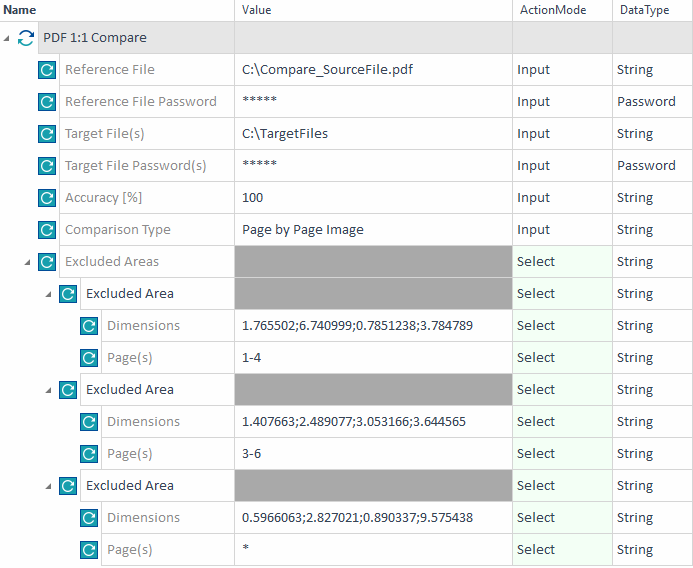Image resolution: width=693 pixels, height=568 pixels.
Task: Click the Value column header
Action: pos(257,10)
